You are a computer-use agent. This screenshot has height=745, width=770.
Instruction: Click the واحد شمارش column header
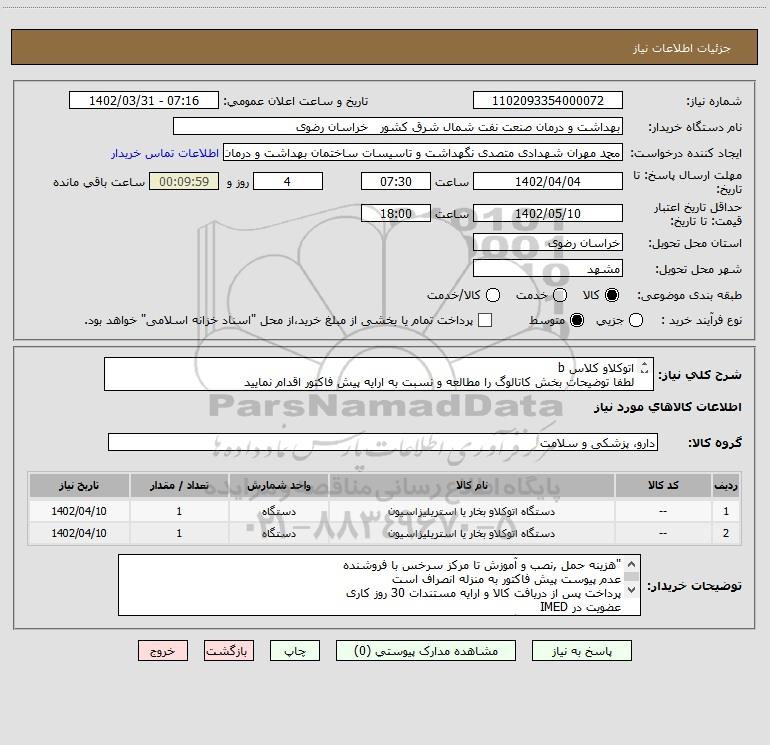click(x=278, y=485)
